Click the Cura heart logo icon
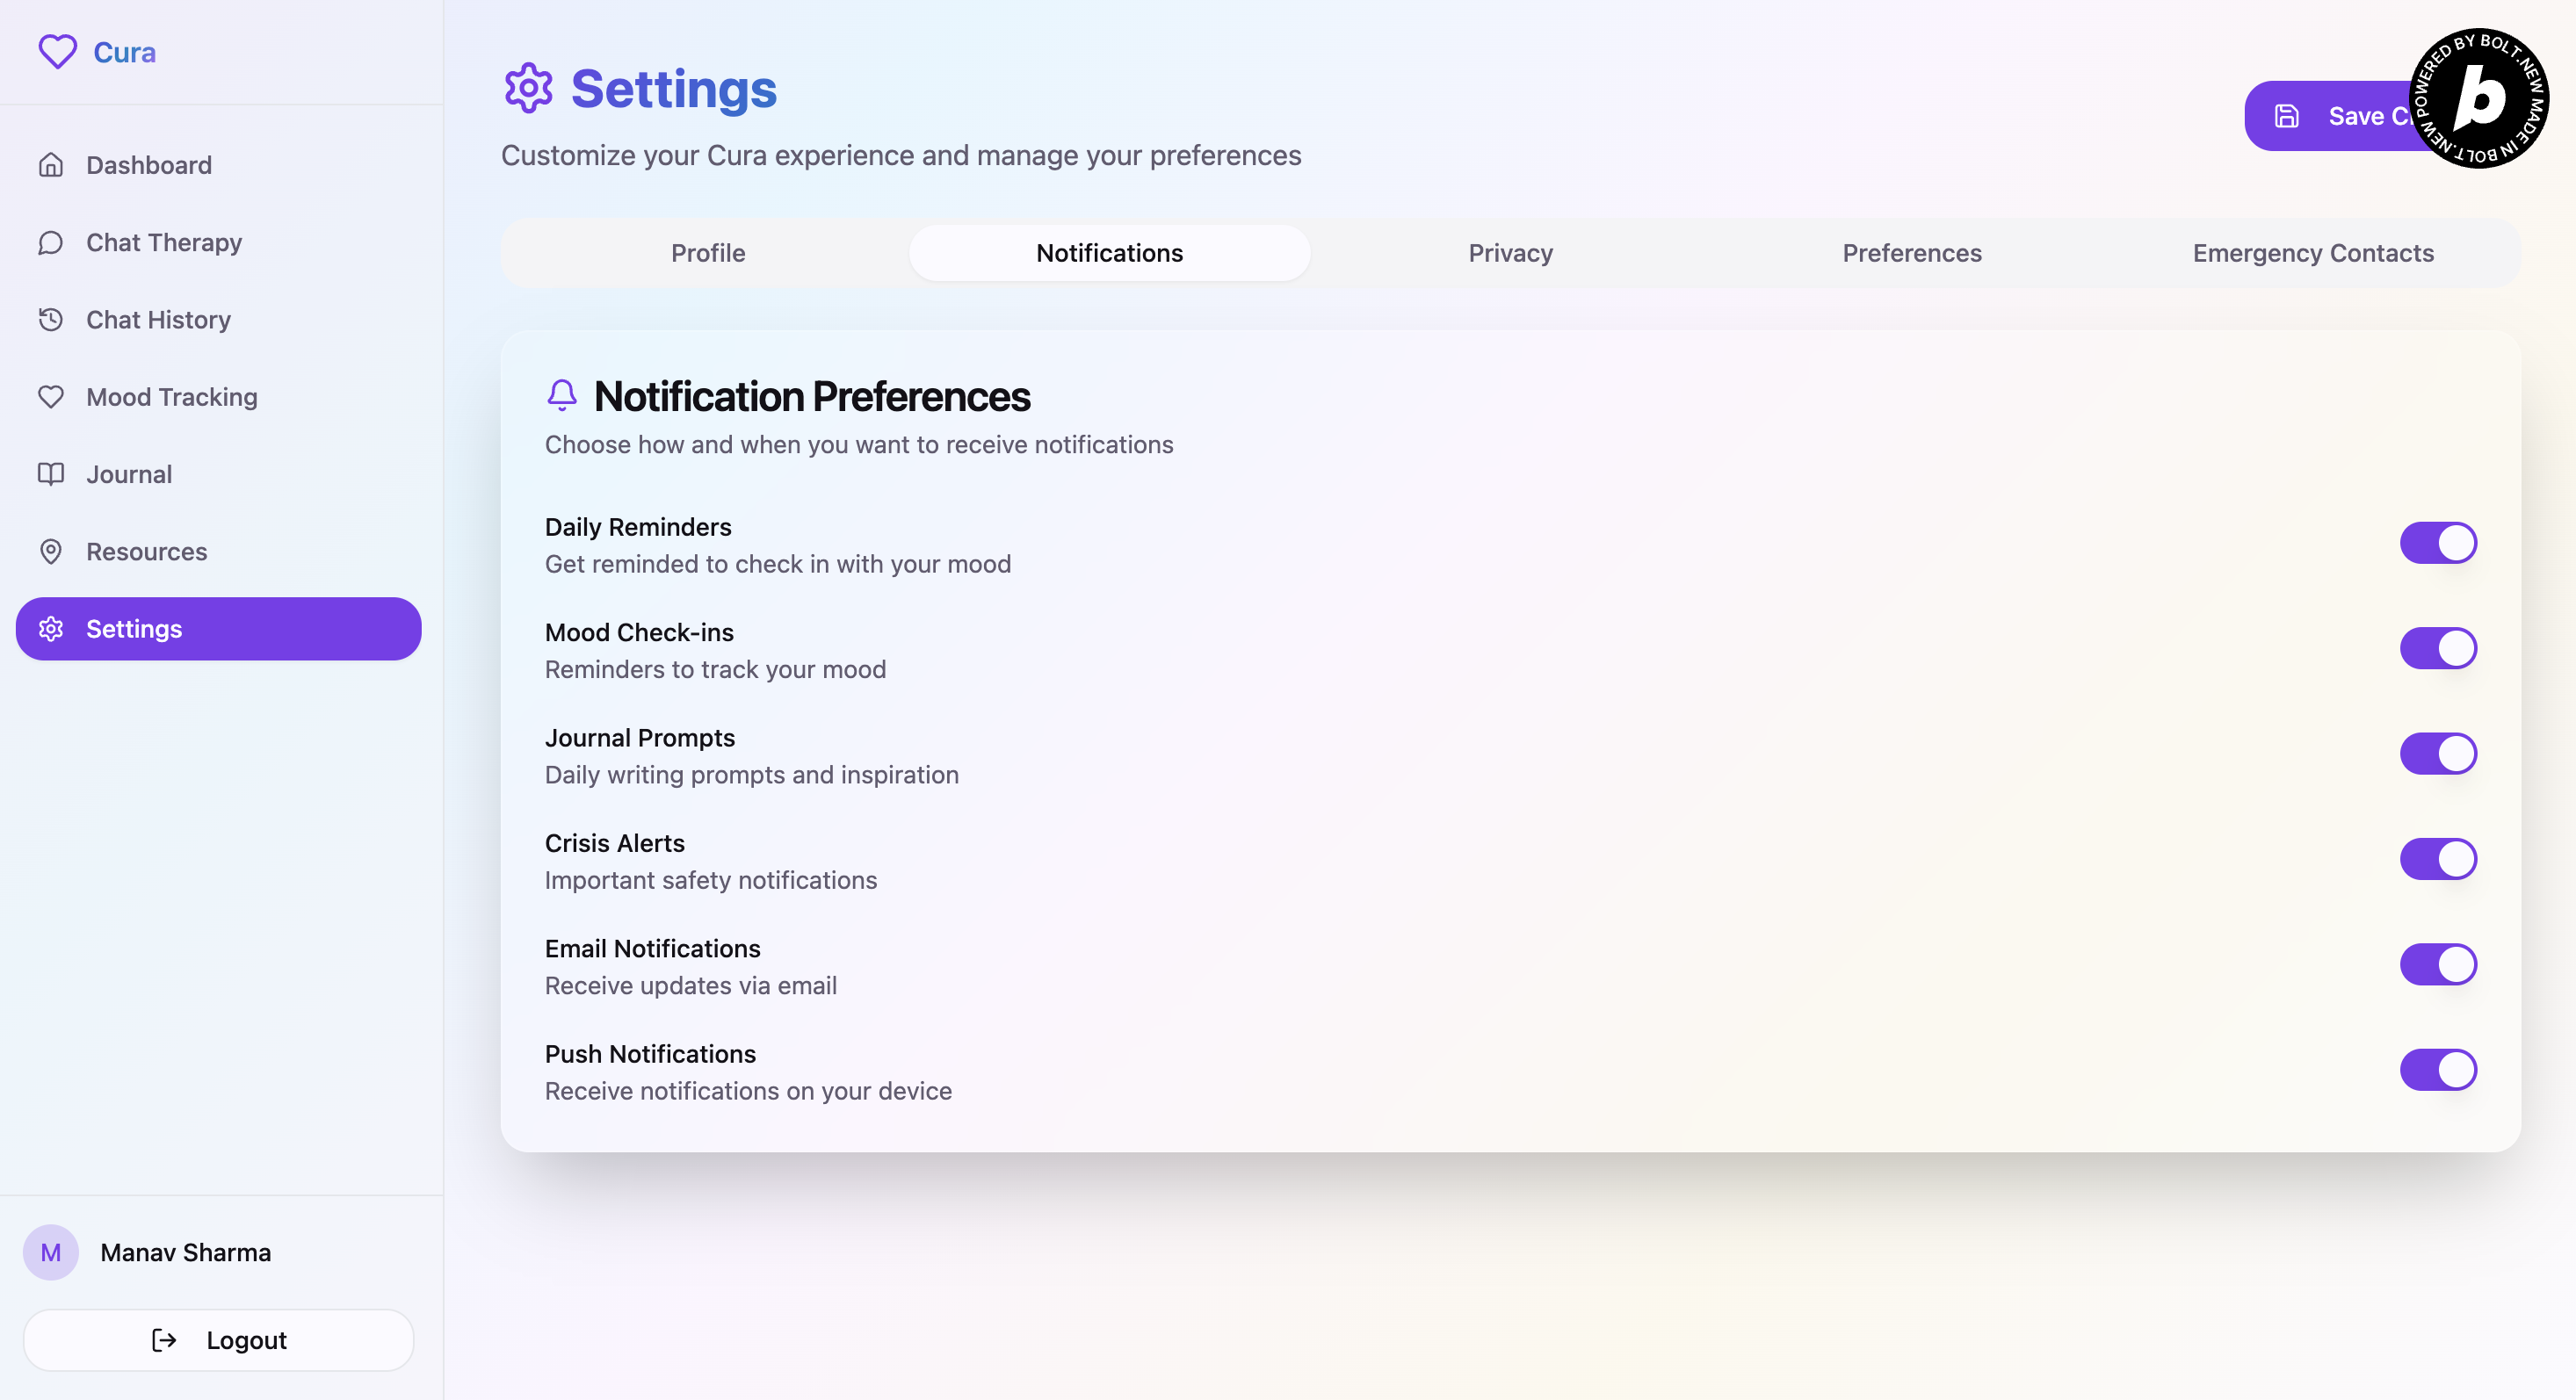Viewport: 2576px width, 1400px height. click(57, 51)
